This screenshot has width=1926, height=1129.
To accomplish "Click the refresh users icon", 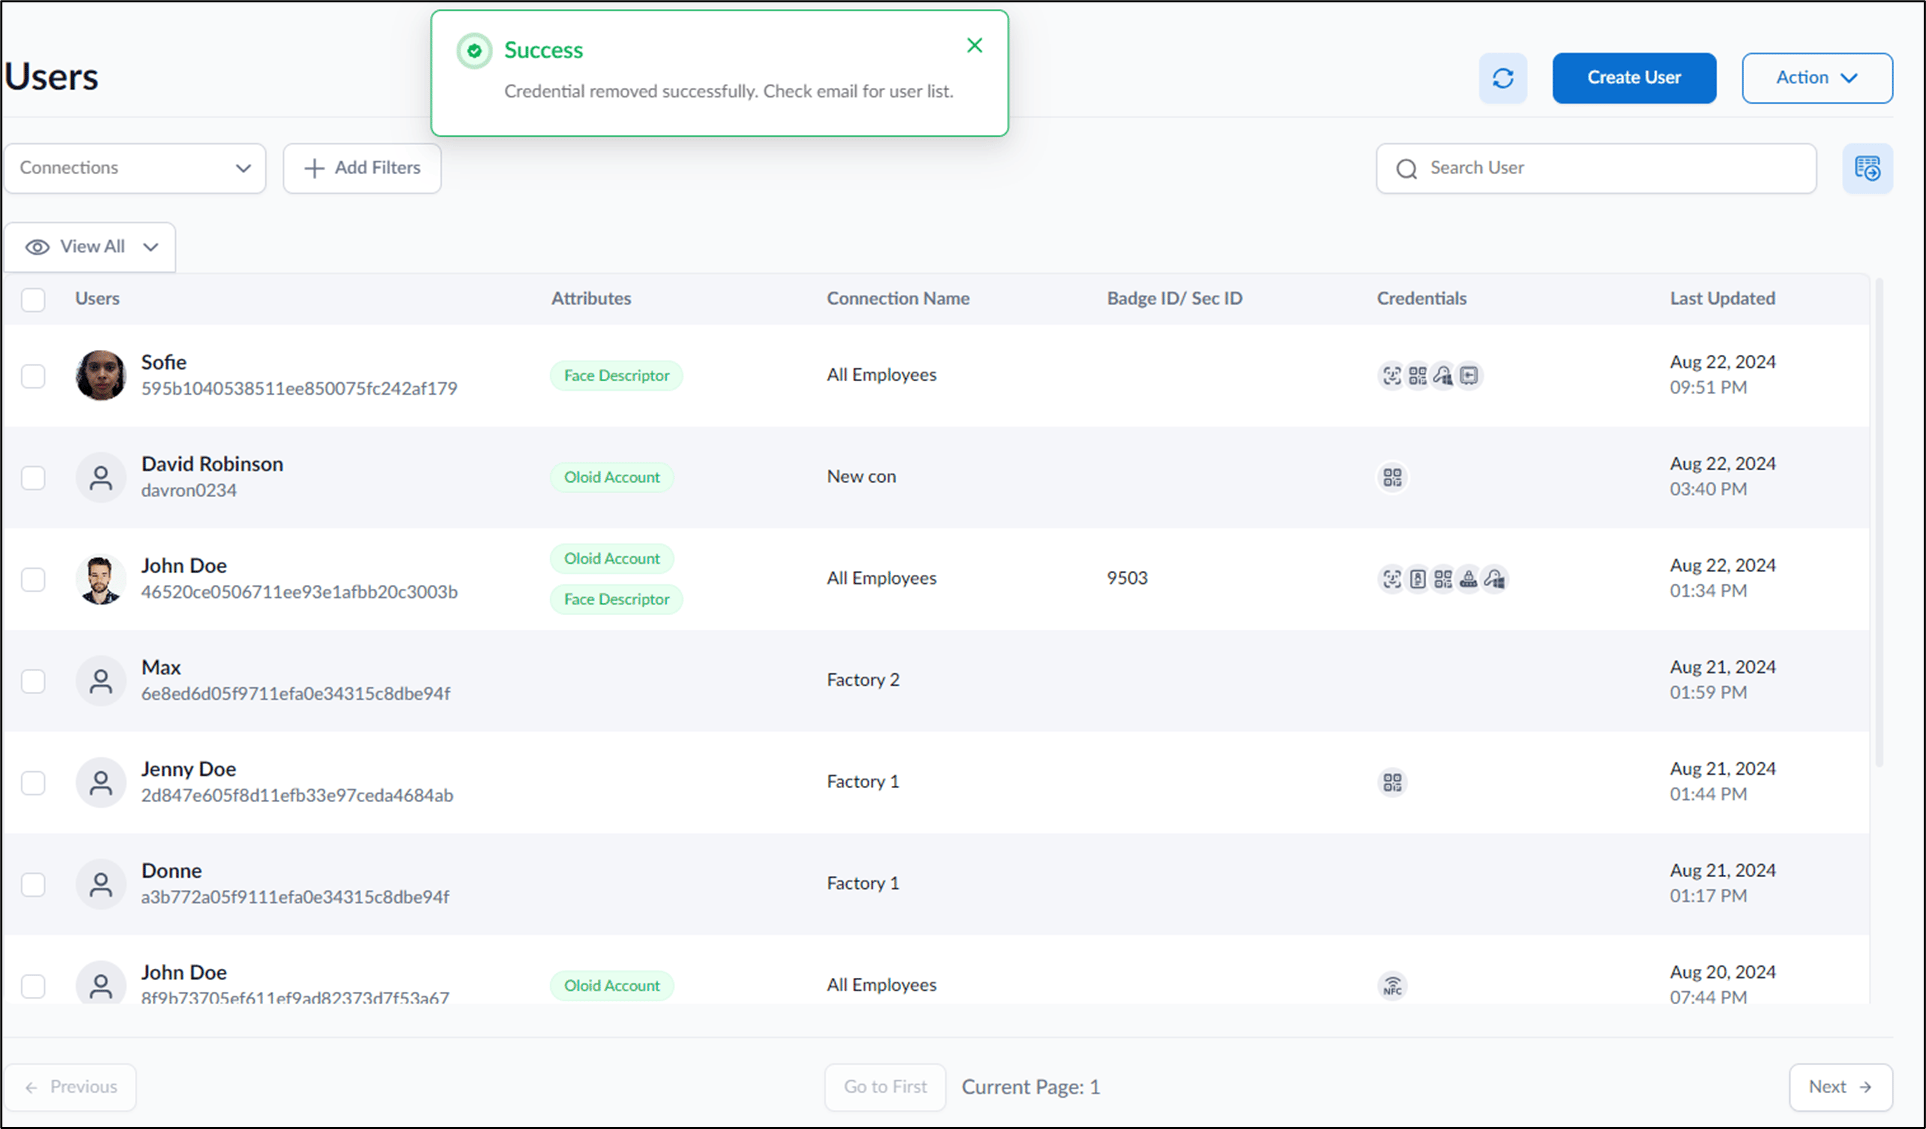I will [x=1502, y=78].
